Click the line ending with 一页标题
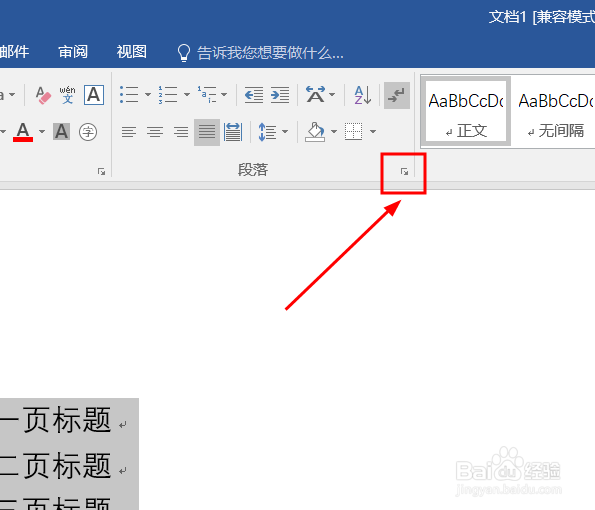 coord(64,420)
